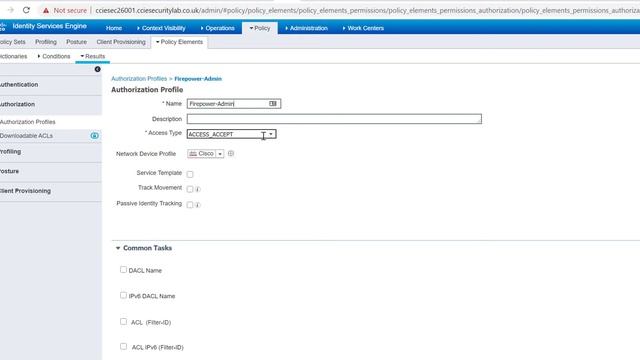Image resolution: width=640 pixels, height=360 pixels.
Task: Expand Authentication section in sidebar
Action: point(50,84)
